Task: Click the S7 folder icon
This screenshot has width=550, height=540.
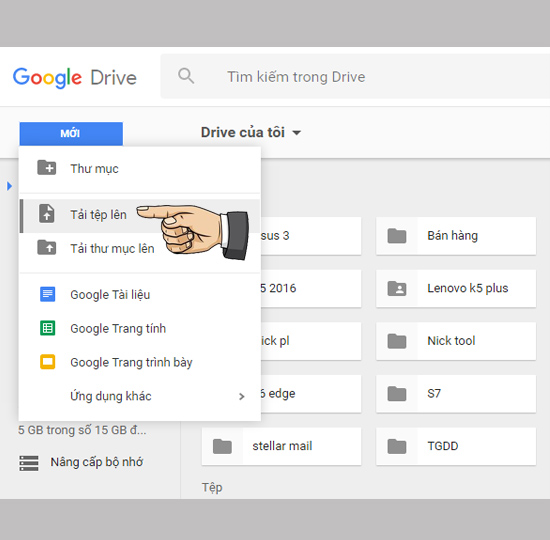Action: click(397, 394)
